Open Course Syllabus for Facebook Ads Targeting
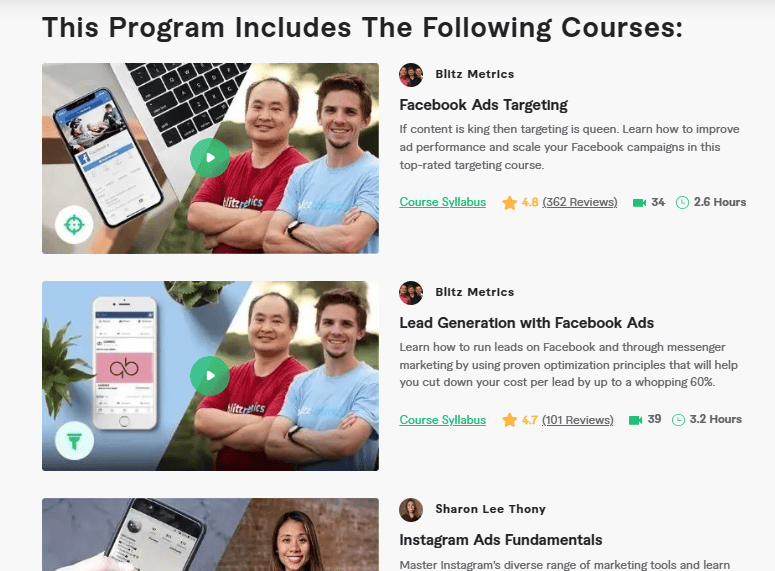The height and width of the screenshot is (571, 775). coord(443,202)
